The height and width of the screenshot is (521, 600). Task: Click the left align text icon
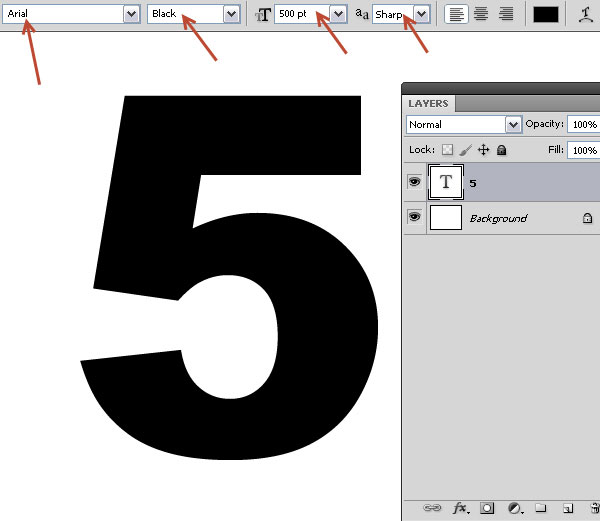click(456, 15)
